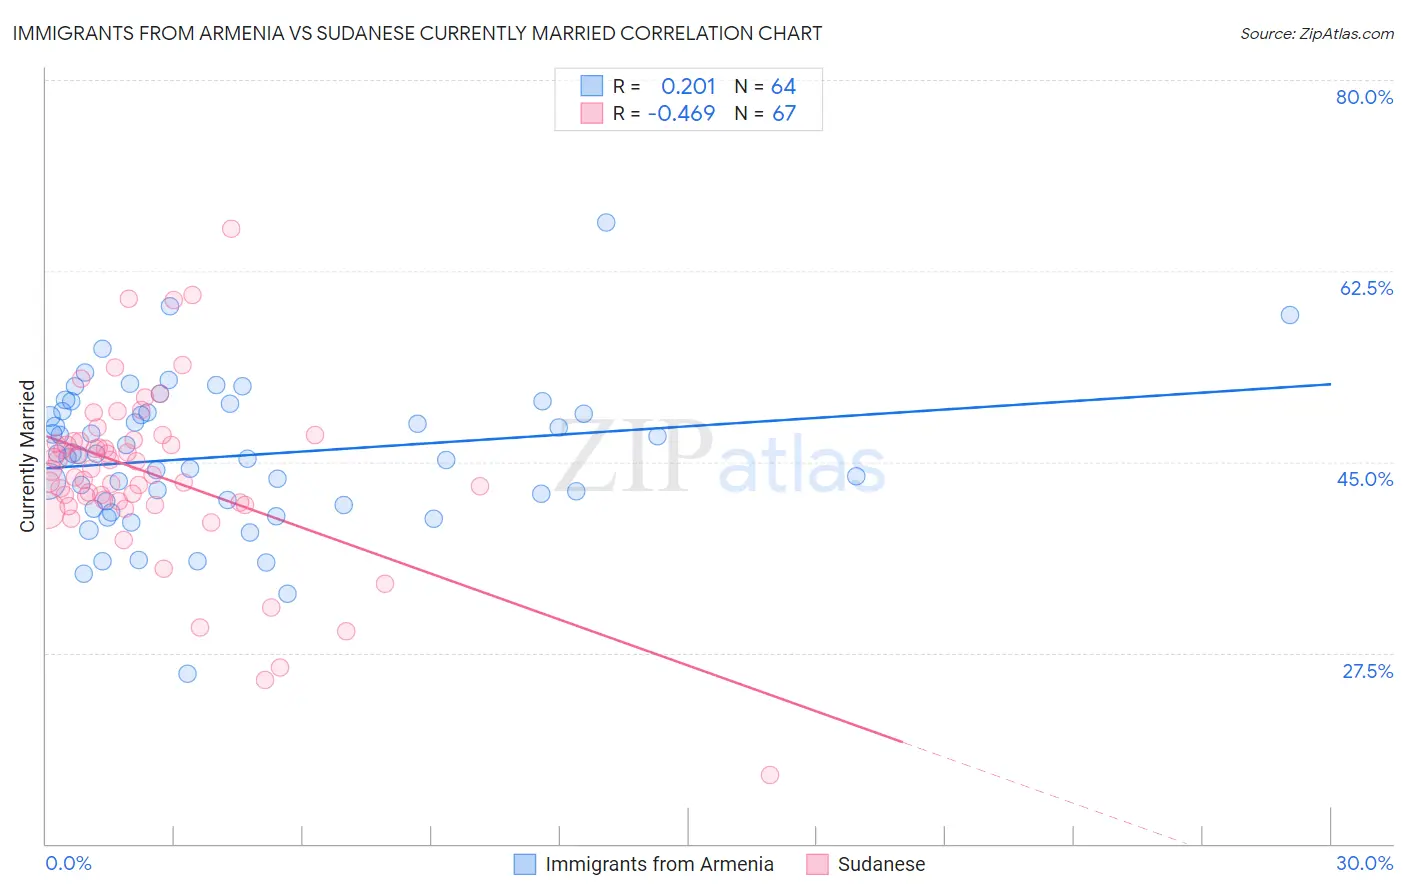This screenshot has height=892, width=1406.
Task: Click the blue swatch in the R/N stats box
Action: [x=592, y=86]
